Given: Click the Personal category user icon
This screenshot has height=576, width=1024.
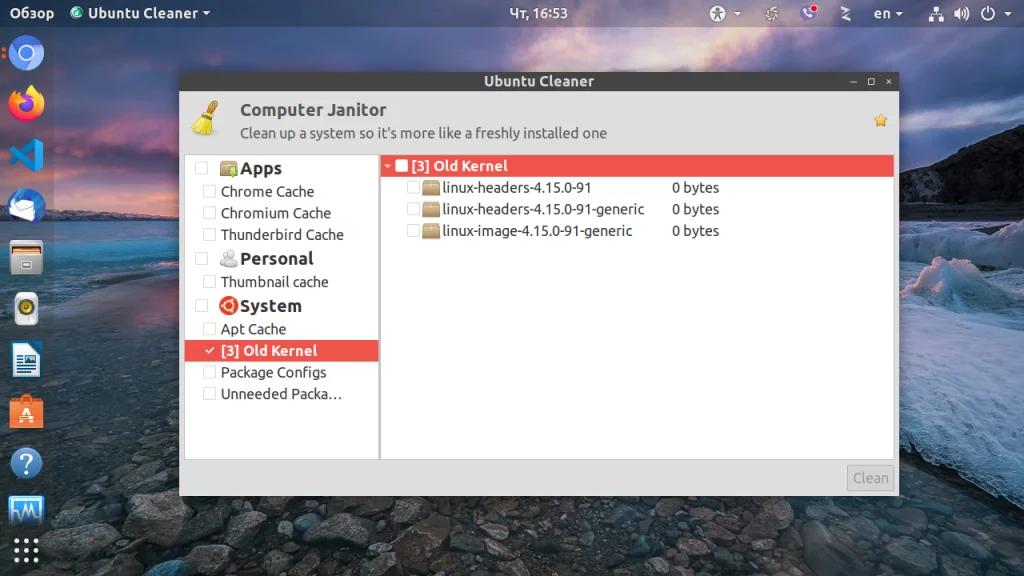Looking at the screenshot, I should 229,259.
